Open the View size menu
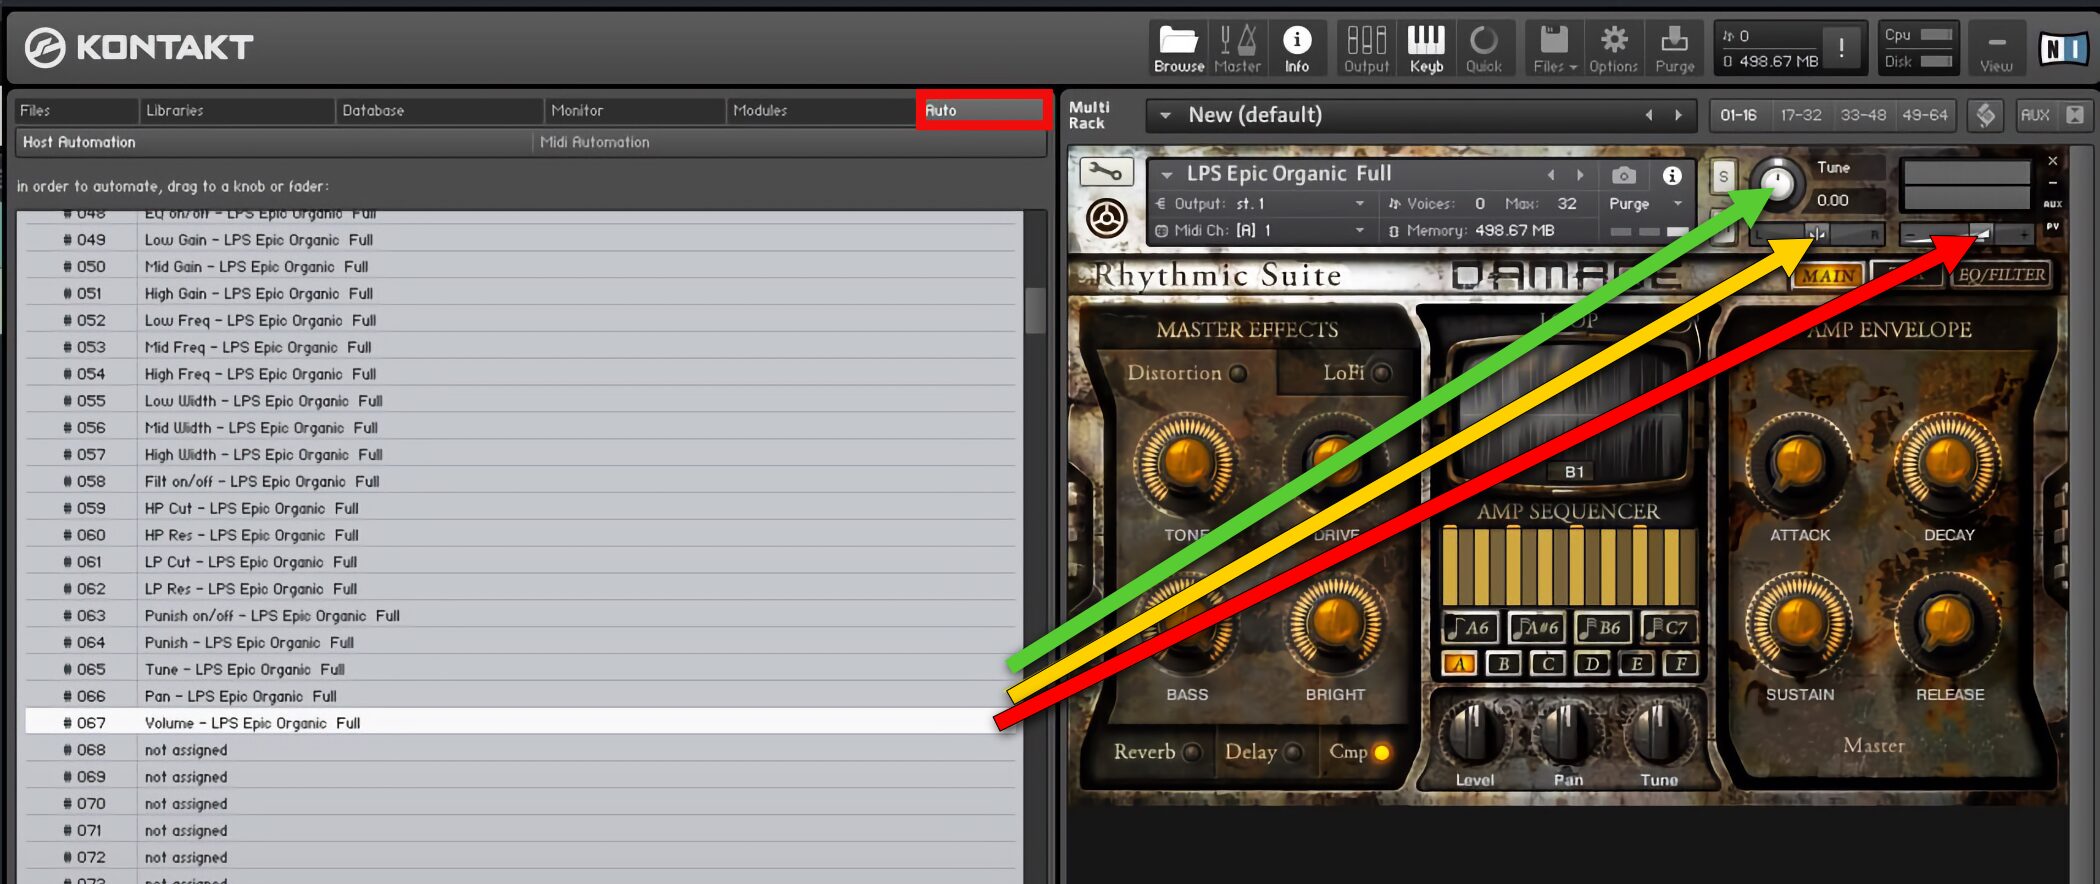Viewport: 2100px width, 884px height. (x=1996, y=49)
